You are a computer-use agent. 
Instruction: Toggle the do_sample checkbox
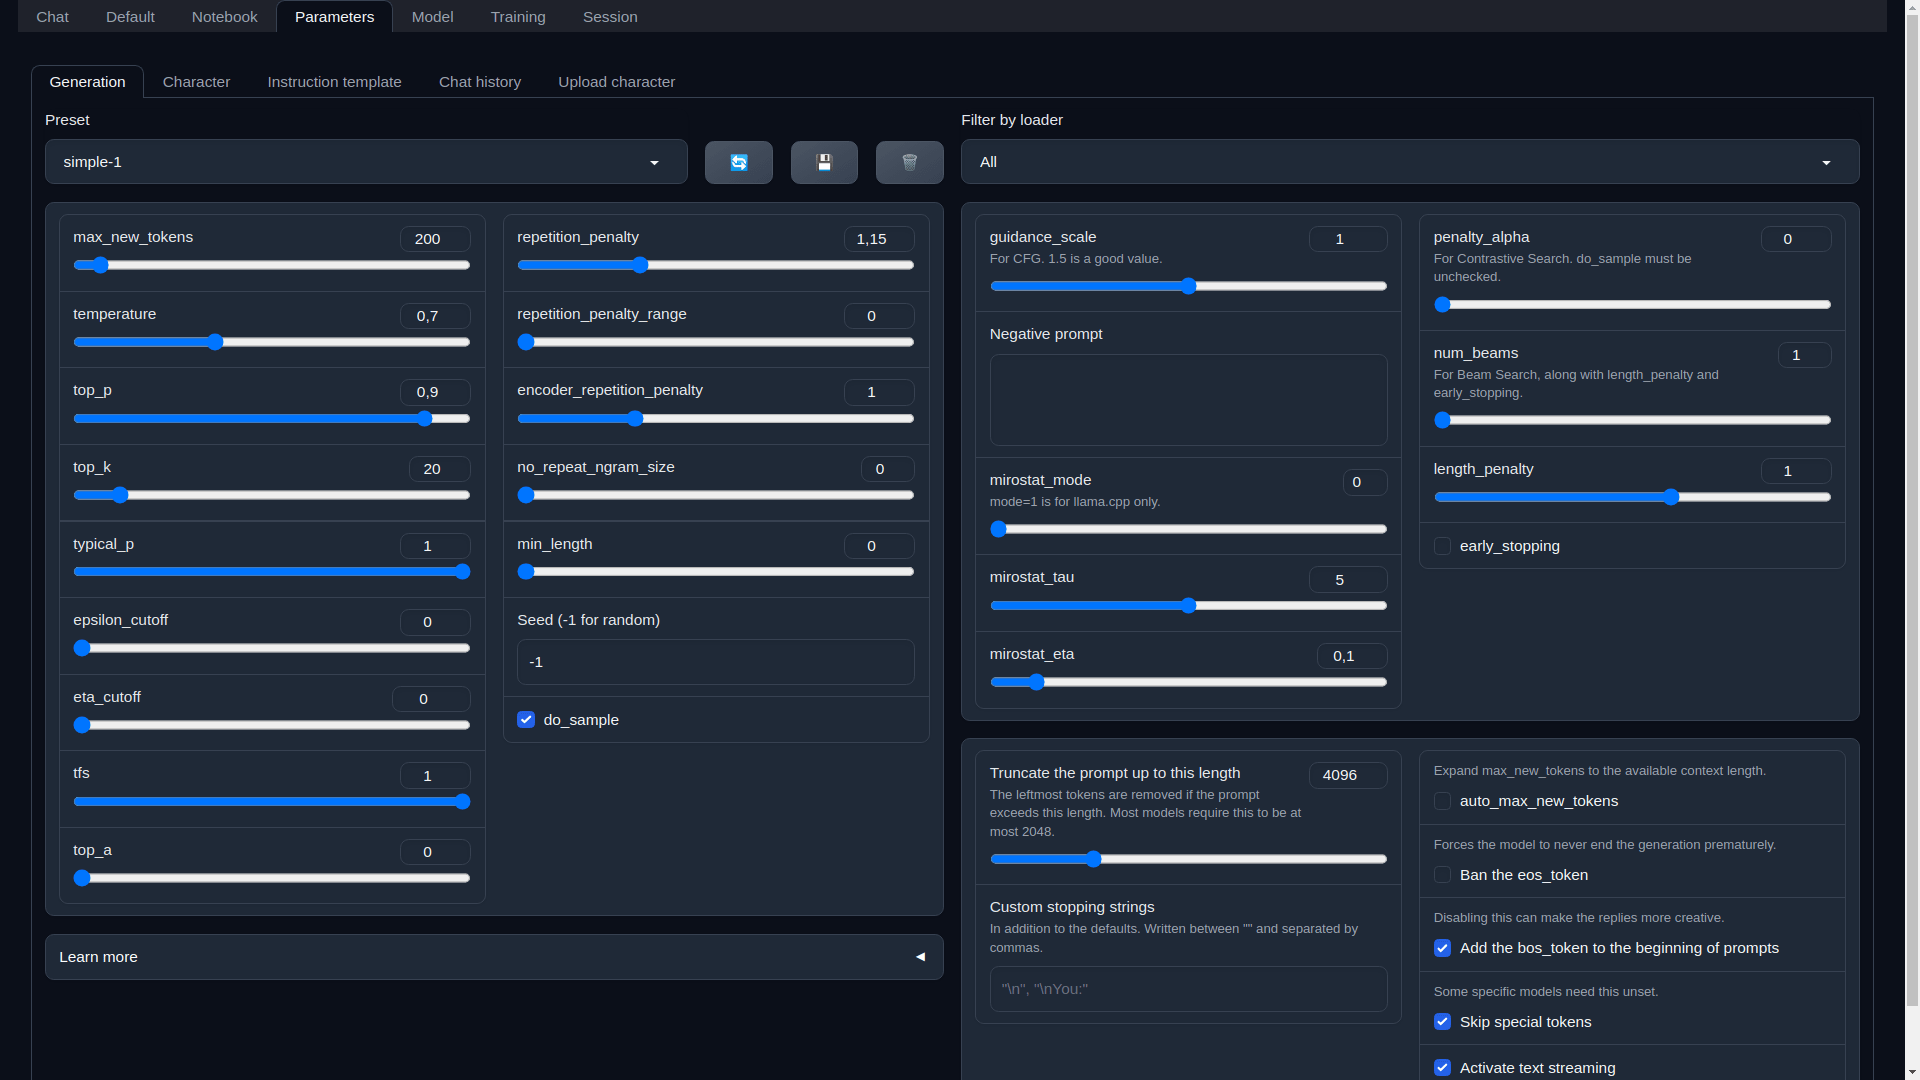click(526, 719)
